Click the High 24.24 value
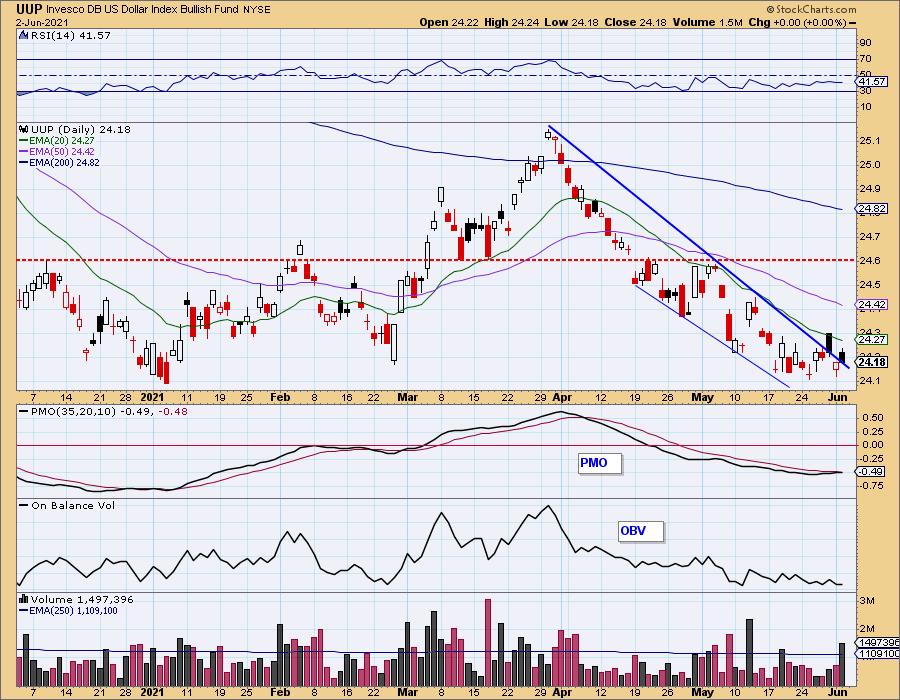The width and height of the screenshot is (900, 700). [x=512, y=22]
